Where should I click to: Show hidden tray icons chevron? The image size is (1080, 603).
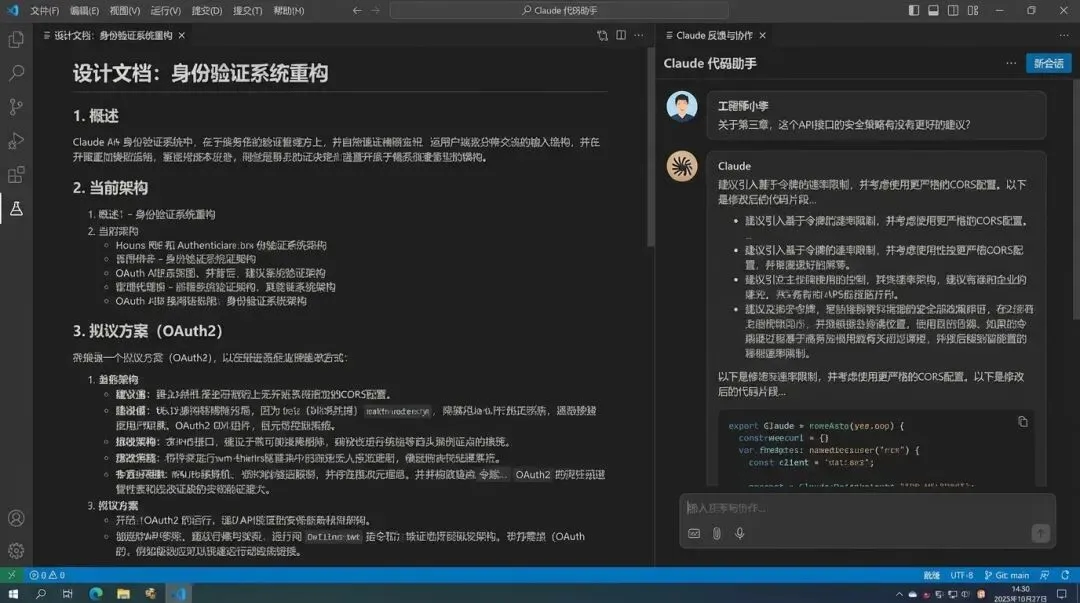899,594
